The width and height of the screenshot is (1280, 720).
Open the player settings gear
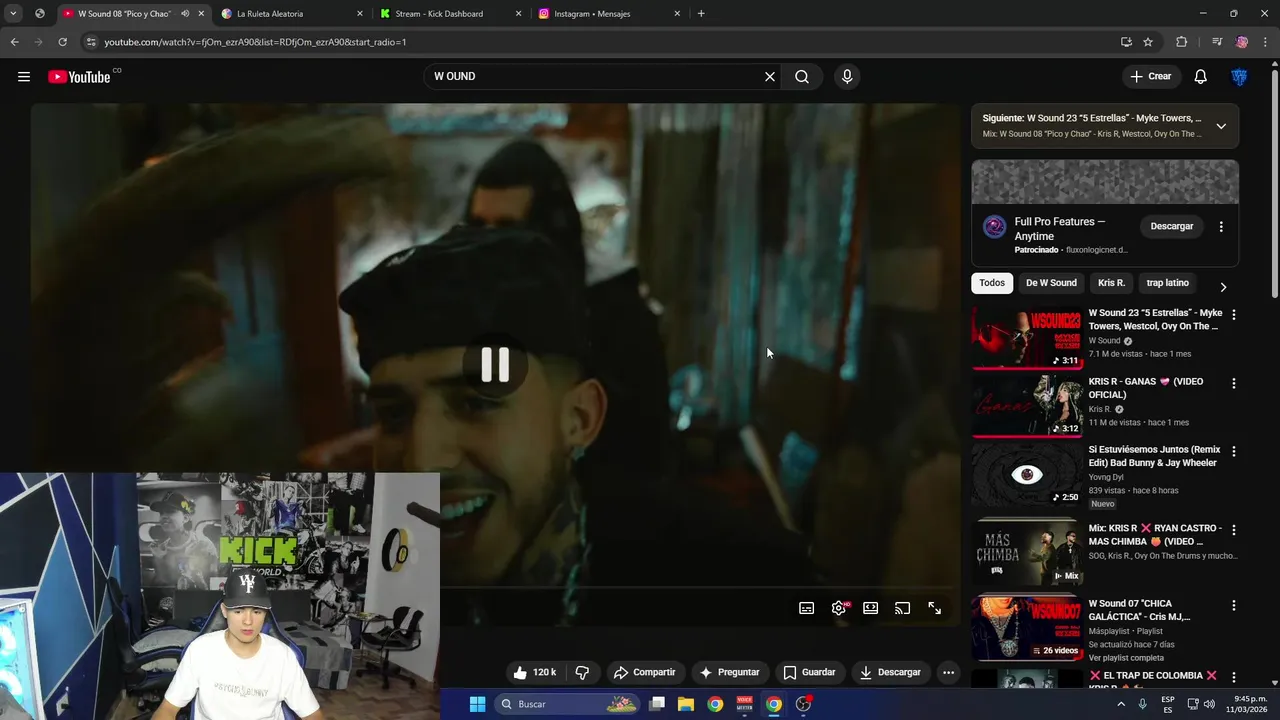[x=839, y=608]
